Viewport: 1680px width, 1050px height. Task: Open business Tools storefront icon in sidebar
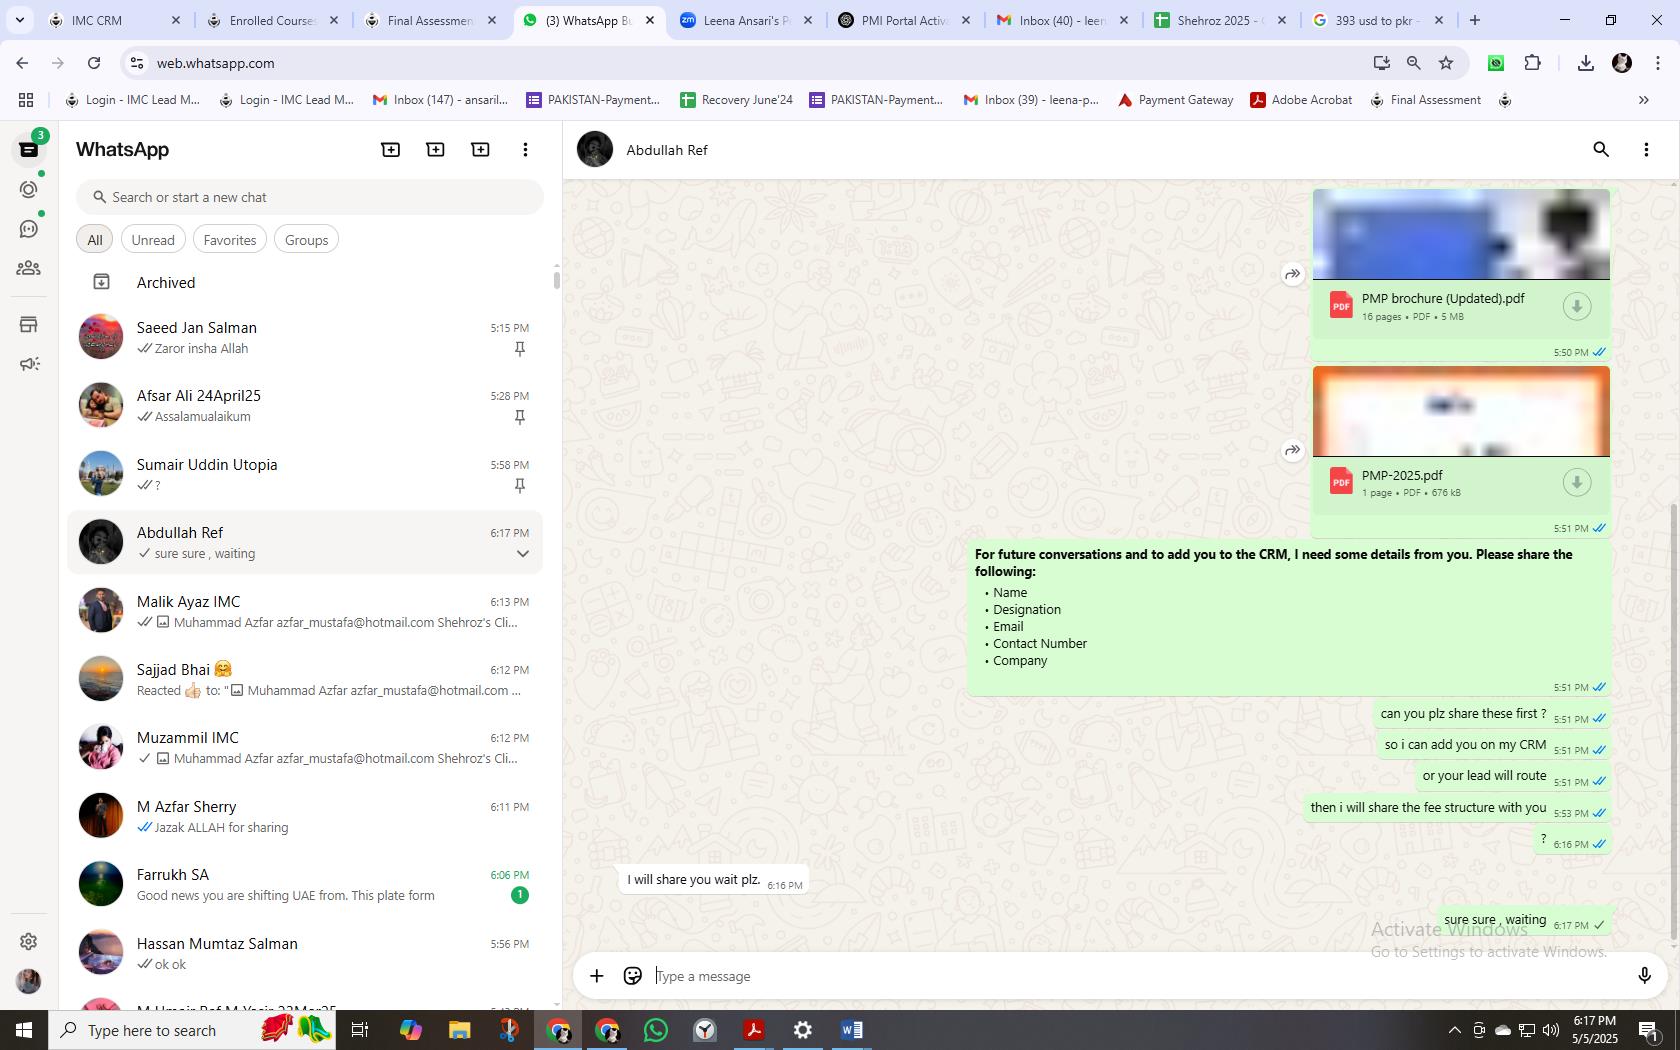[x=29, y=324]
